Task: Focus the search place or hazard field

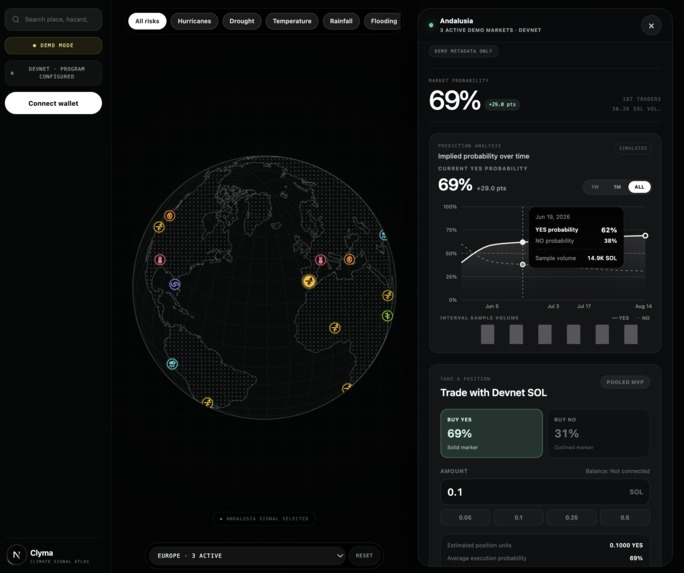Action: click(x=53, y=20)
